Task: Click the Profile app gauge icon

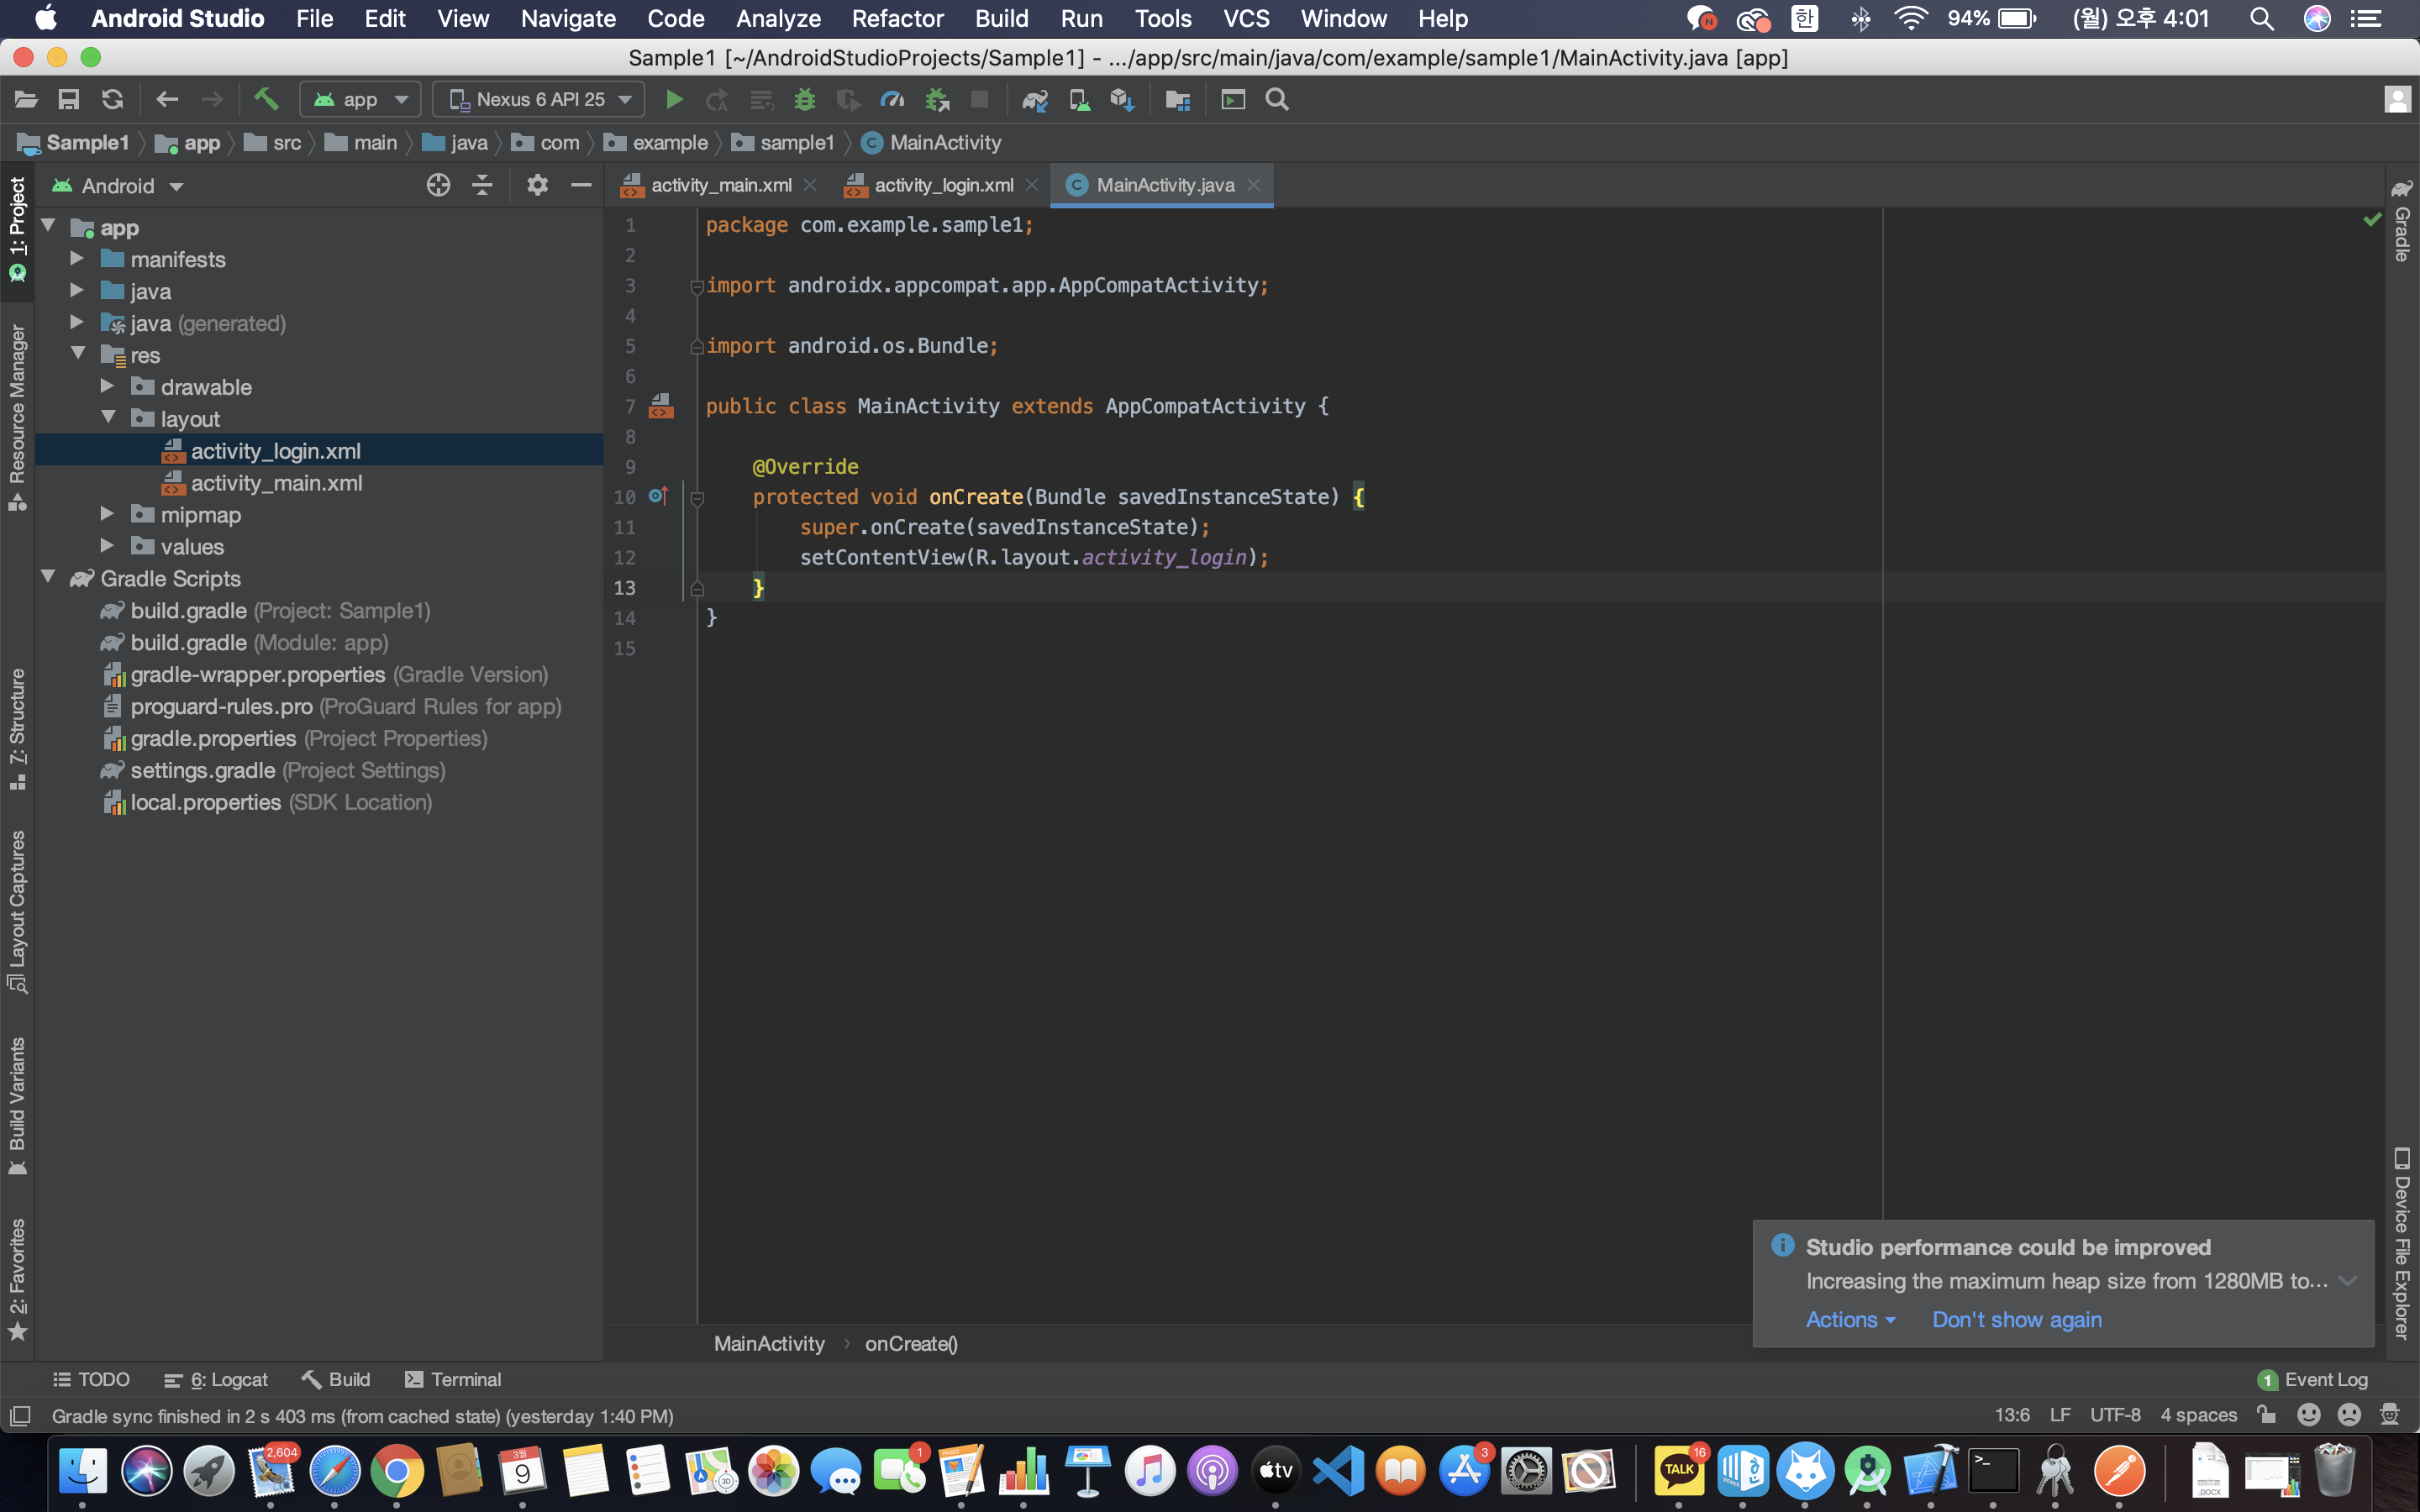Action: [x=891, y=99]
